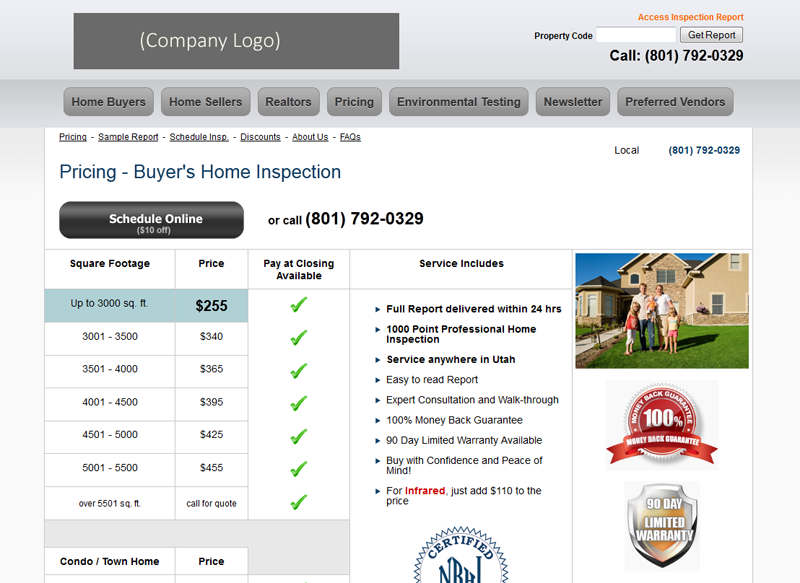The width and height of the screenshot is (800, 583).
Task: Click the green checkmark in the $255 row
Action: pyautogui.click(x=298, y=305)
